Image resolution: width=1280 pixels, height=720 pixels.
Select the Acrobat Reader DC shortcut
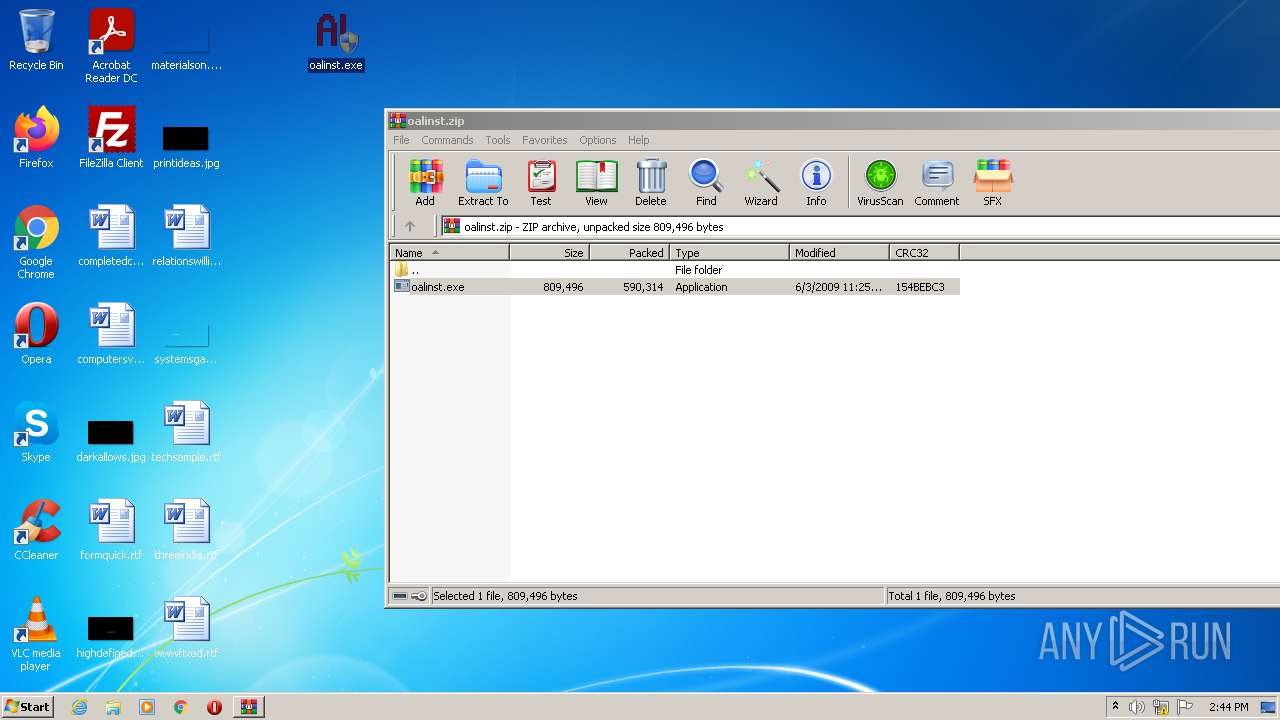pyautogui.click(x=111, y=46)
